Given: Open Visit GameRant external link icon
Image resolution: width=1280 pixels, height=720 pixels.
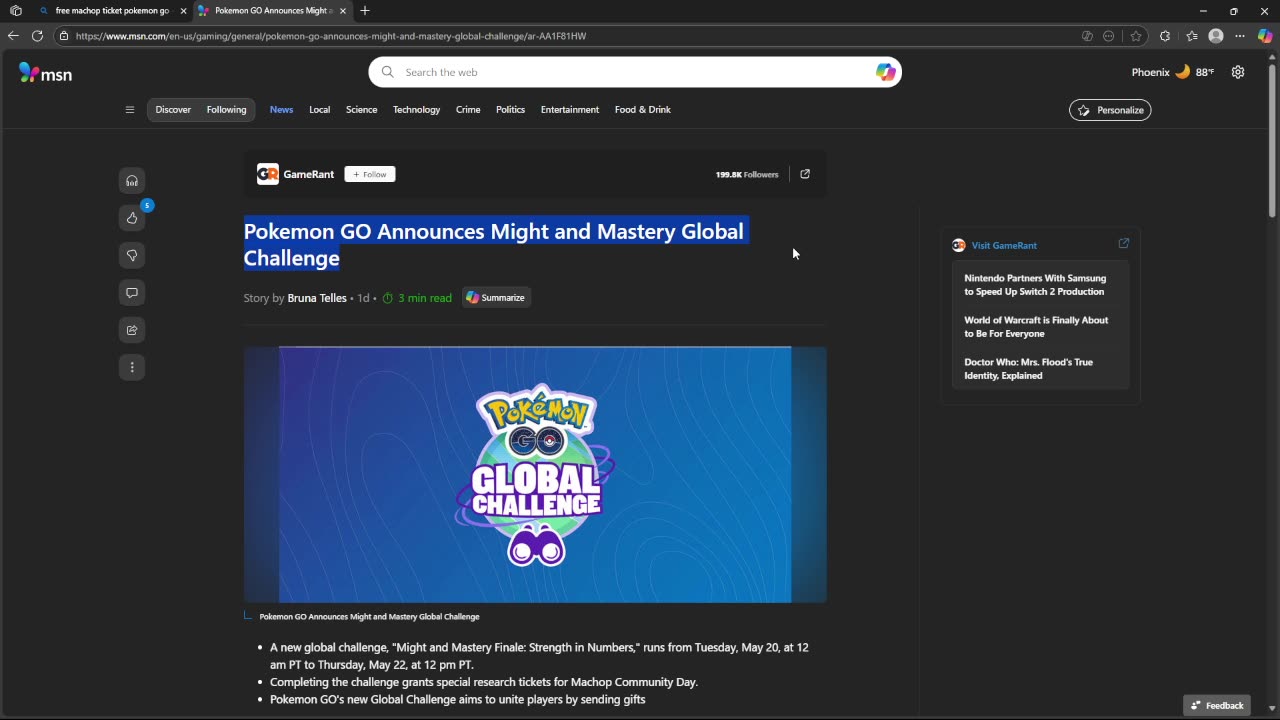Looking at the screenshot, I should point(1124,244).
